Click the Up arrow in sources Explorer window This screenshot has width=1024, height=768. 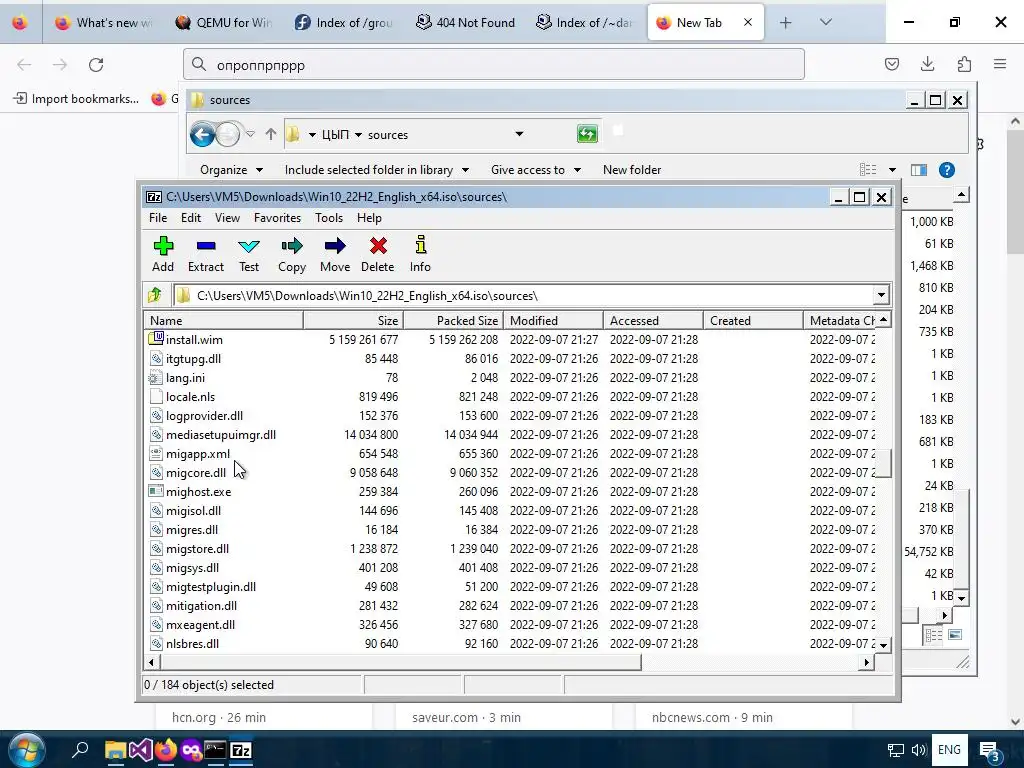pyautogui.click(x=271, y=135)
